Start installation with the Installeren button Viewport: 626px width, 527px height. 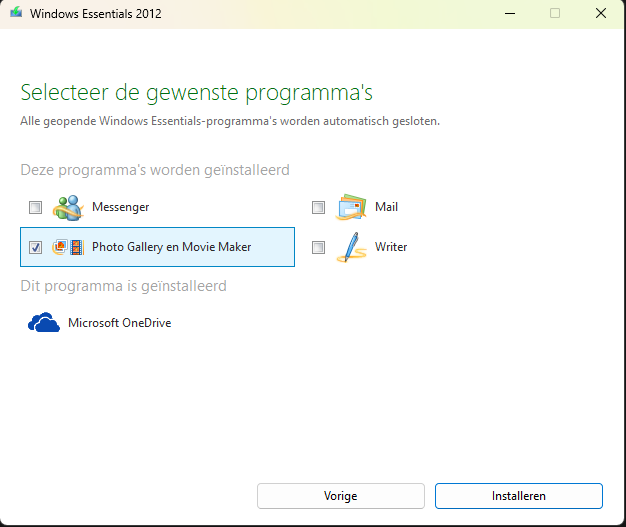(x=519, y=496)
